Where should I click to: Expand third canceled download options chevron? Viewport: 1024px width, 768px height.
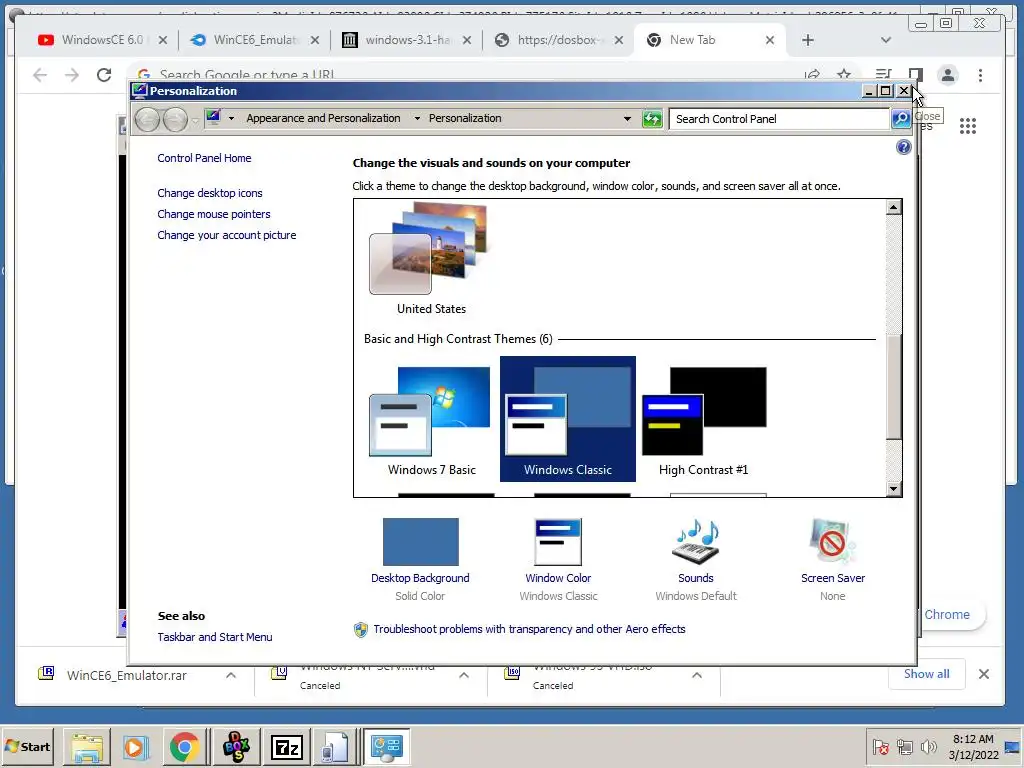point(697,675)
